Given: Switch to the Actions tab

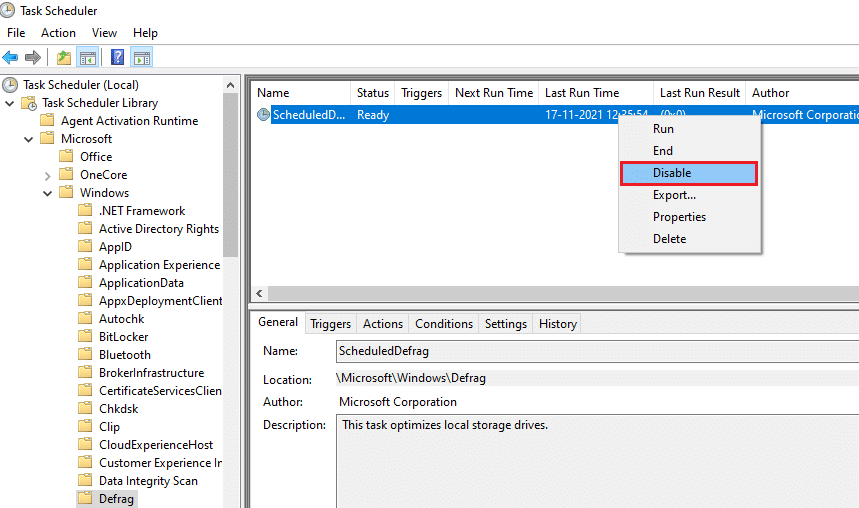Looking at the screenshot, I should tap(383, 324).
